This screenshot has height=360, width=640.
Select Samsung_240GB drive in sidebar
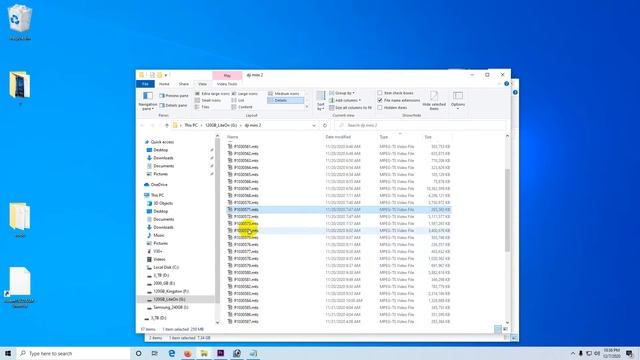click(171, 307)
